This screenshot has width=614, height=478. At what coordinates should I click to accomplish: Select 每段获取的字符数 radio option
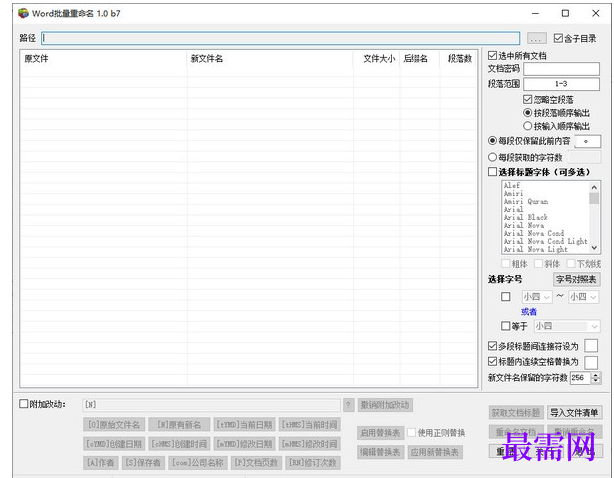(x=492, y=157)
